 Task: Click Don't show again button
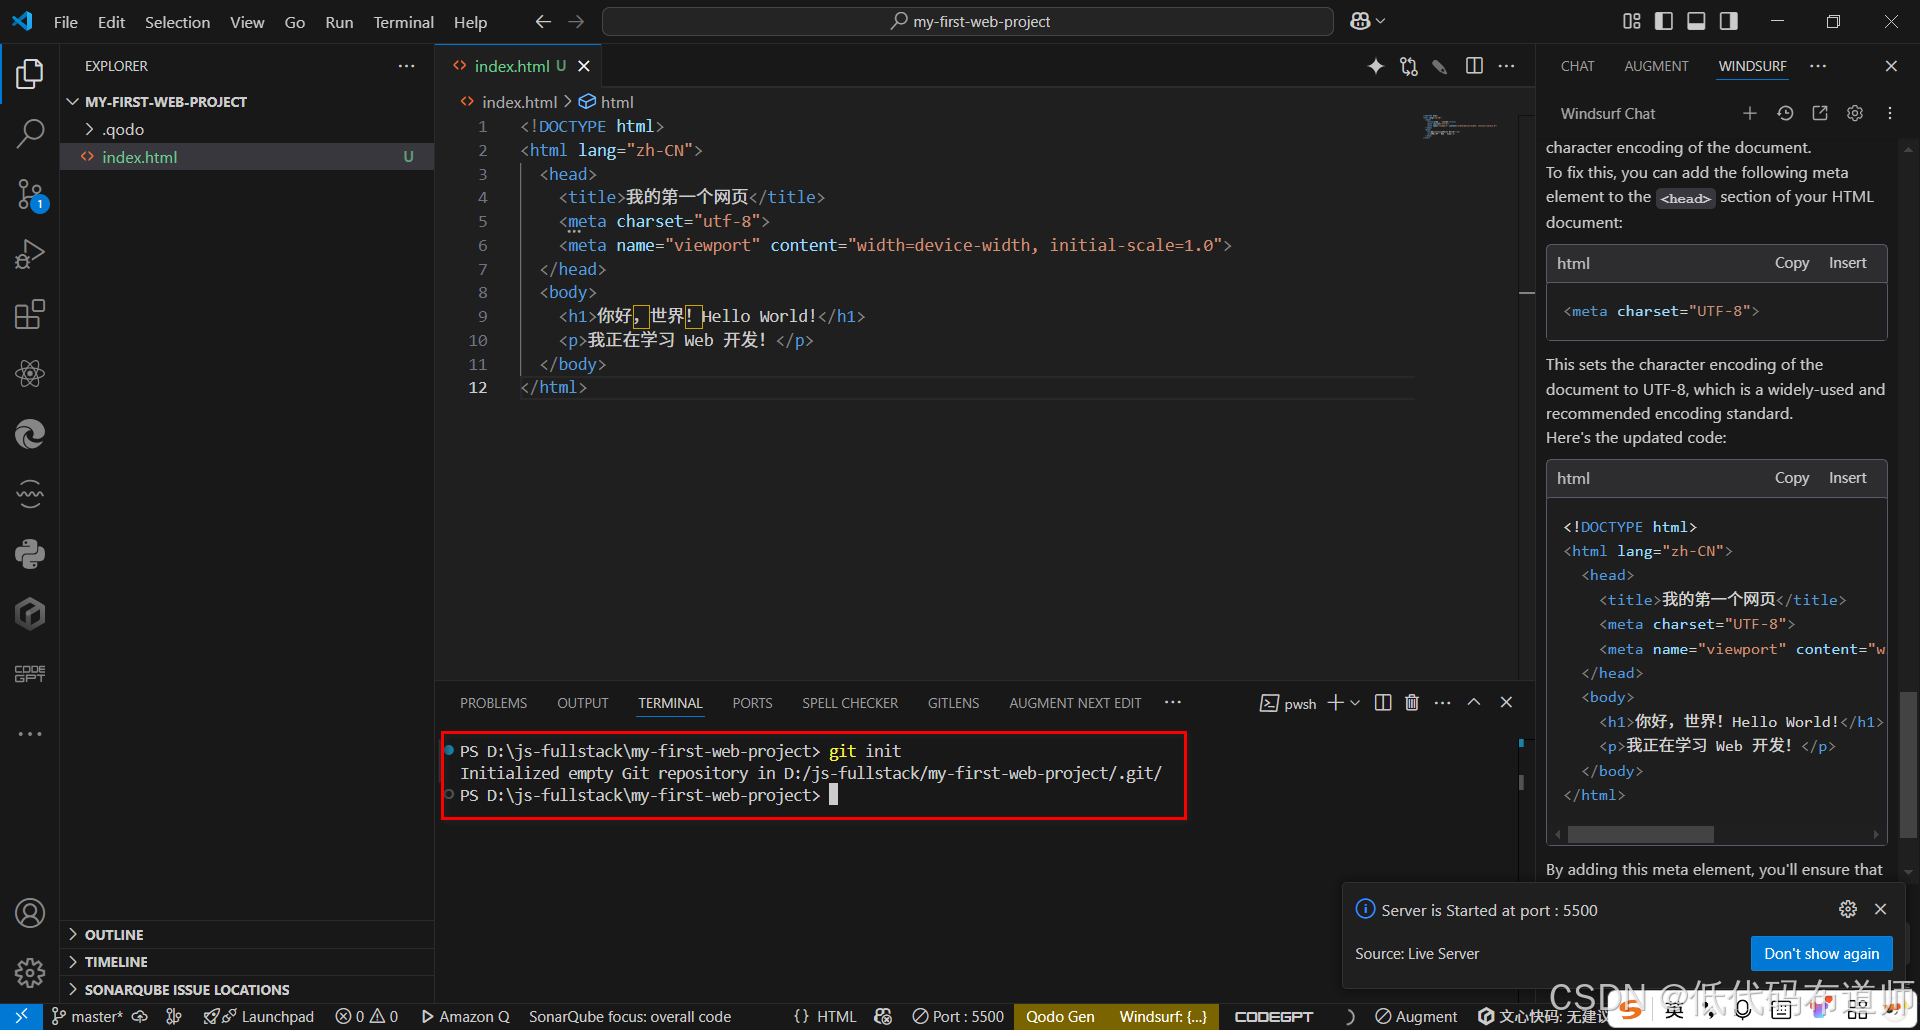pyautogui.click(x=1821, y=954)
